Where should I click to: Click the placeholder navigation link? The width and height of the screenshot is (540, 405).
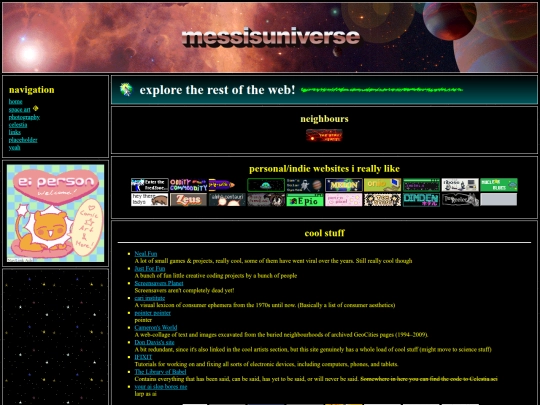(23, 140)
